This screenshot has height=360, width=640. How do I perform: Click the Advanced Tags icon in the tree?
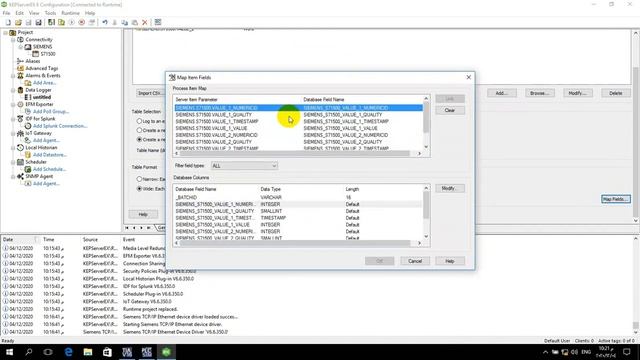(x=20, y=68)
